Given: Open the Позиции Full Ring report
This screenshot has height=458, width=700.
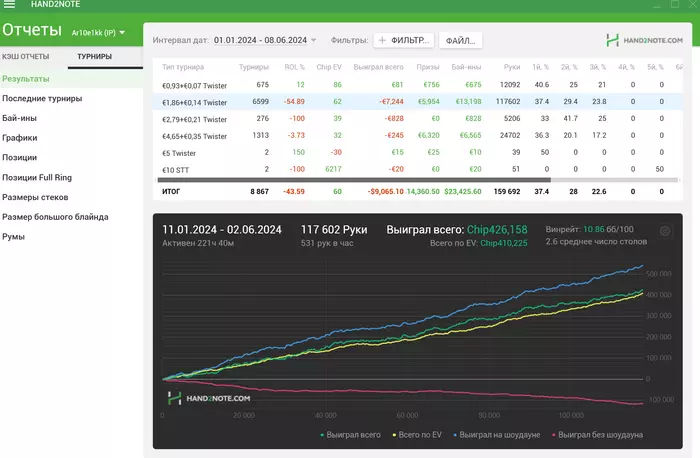Looking at the screenshot, I should pos(37,177).
